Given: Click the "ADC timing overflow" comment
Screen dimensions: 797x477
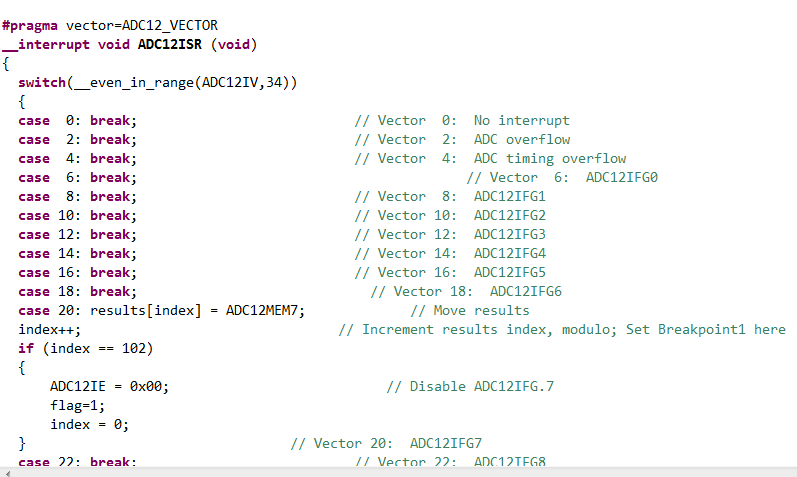Looking at the screenshot, I should click(549, 158).
